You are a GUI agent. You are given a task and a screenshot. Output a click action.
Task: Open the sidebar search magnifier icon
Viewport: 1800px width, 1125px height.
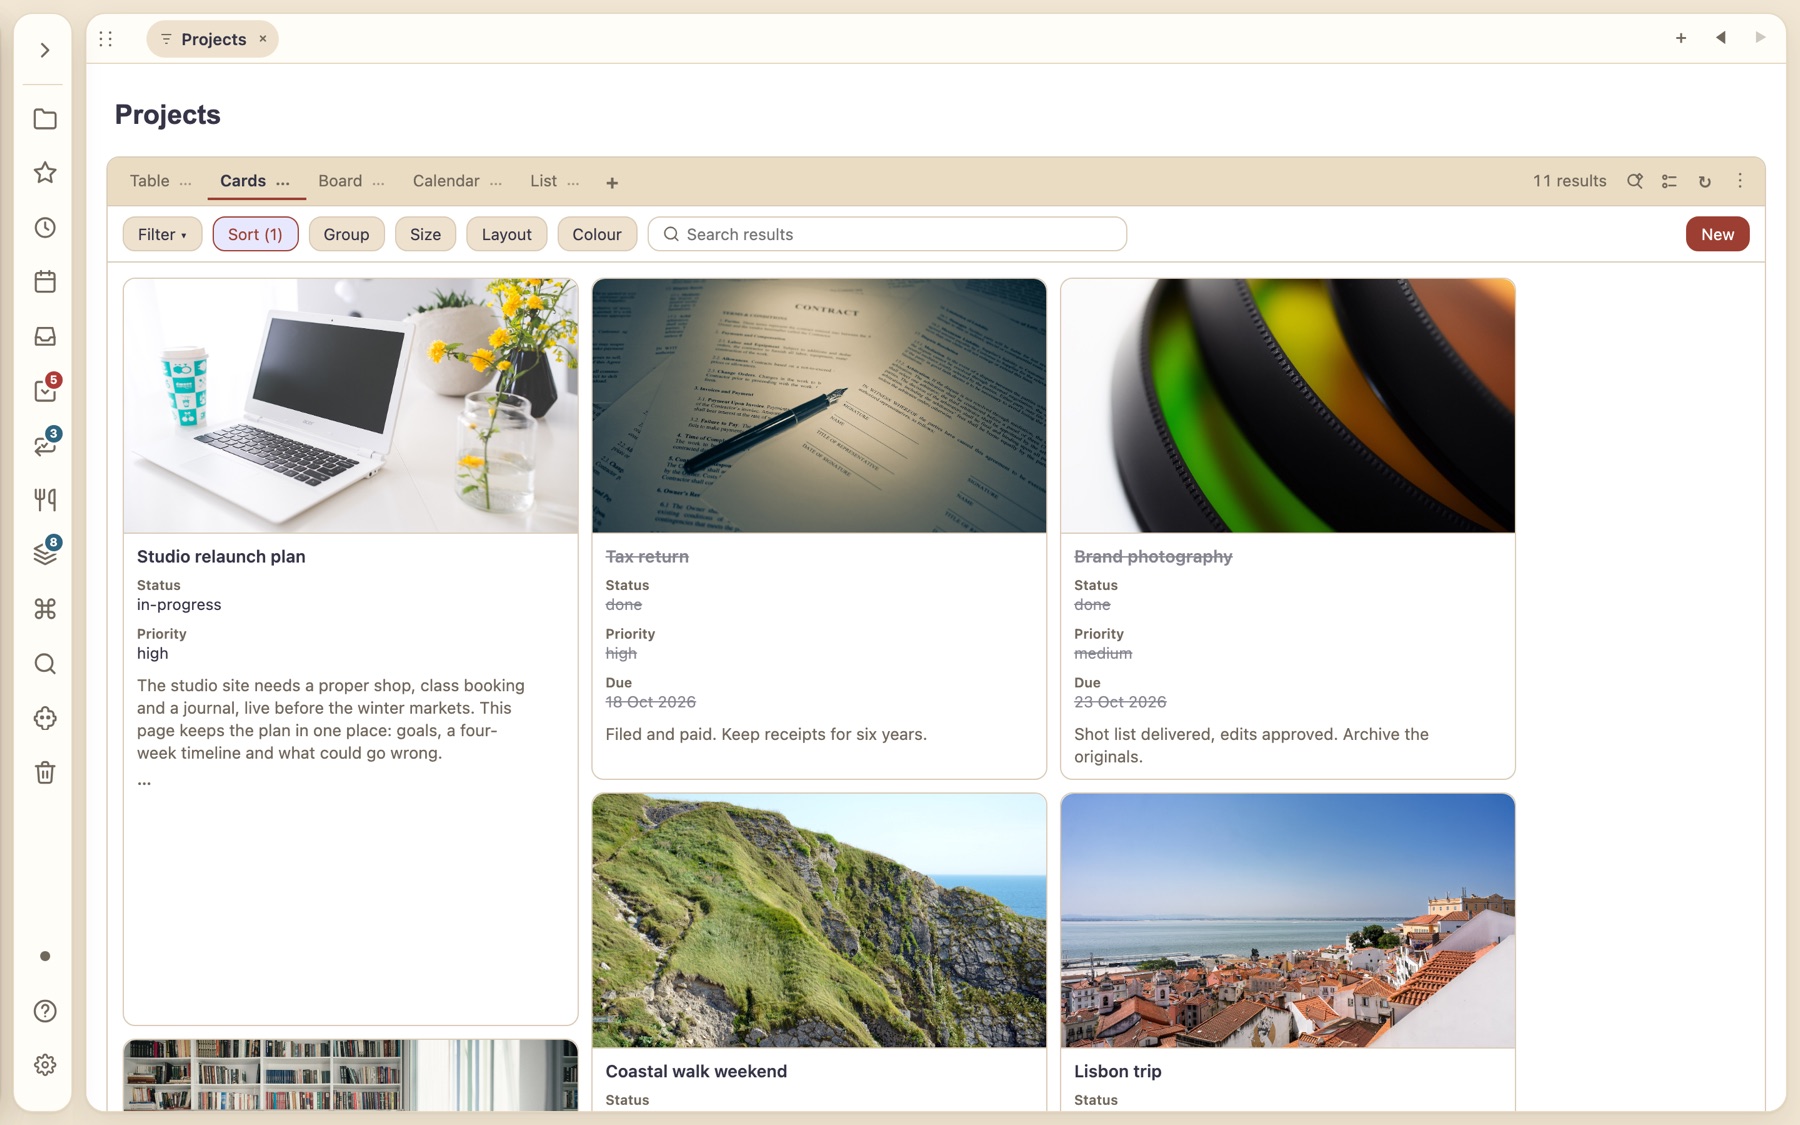(x=45, y=664)
